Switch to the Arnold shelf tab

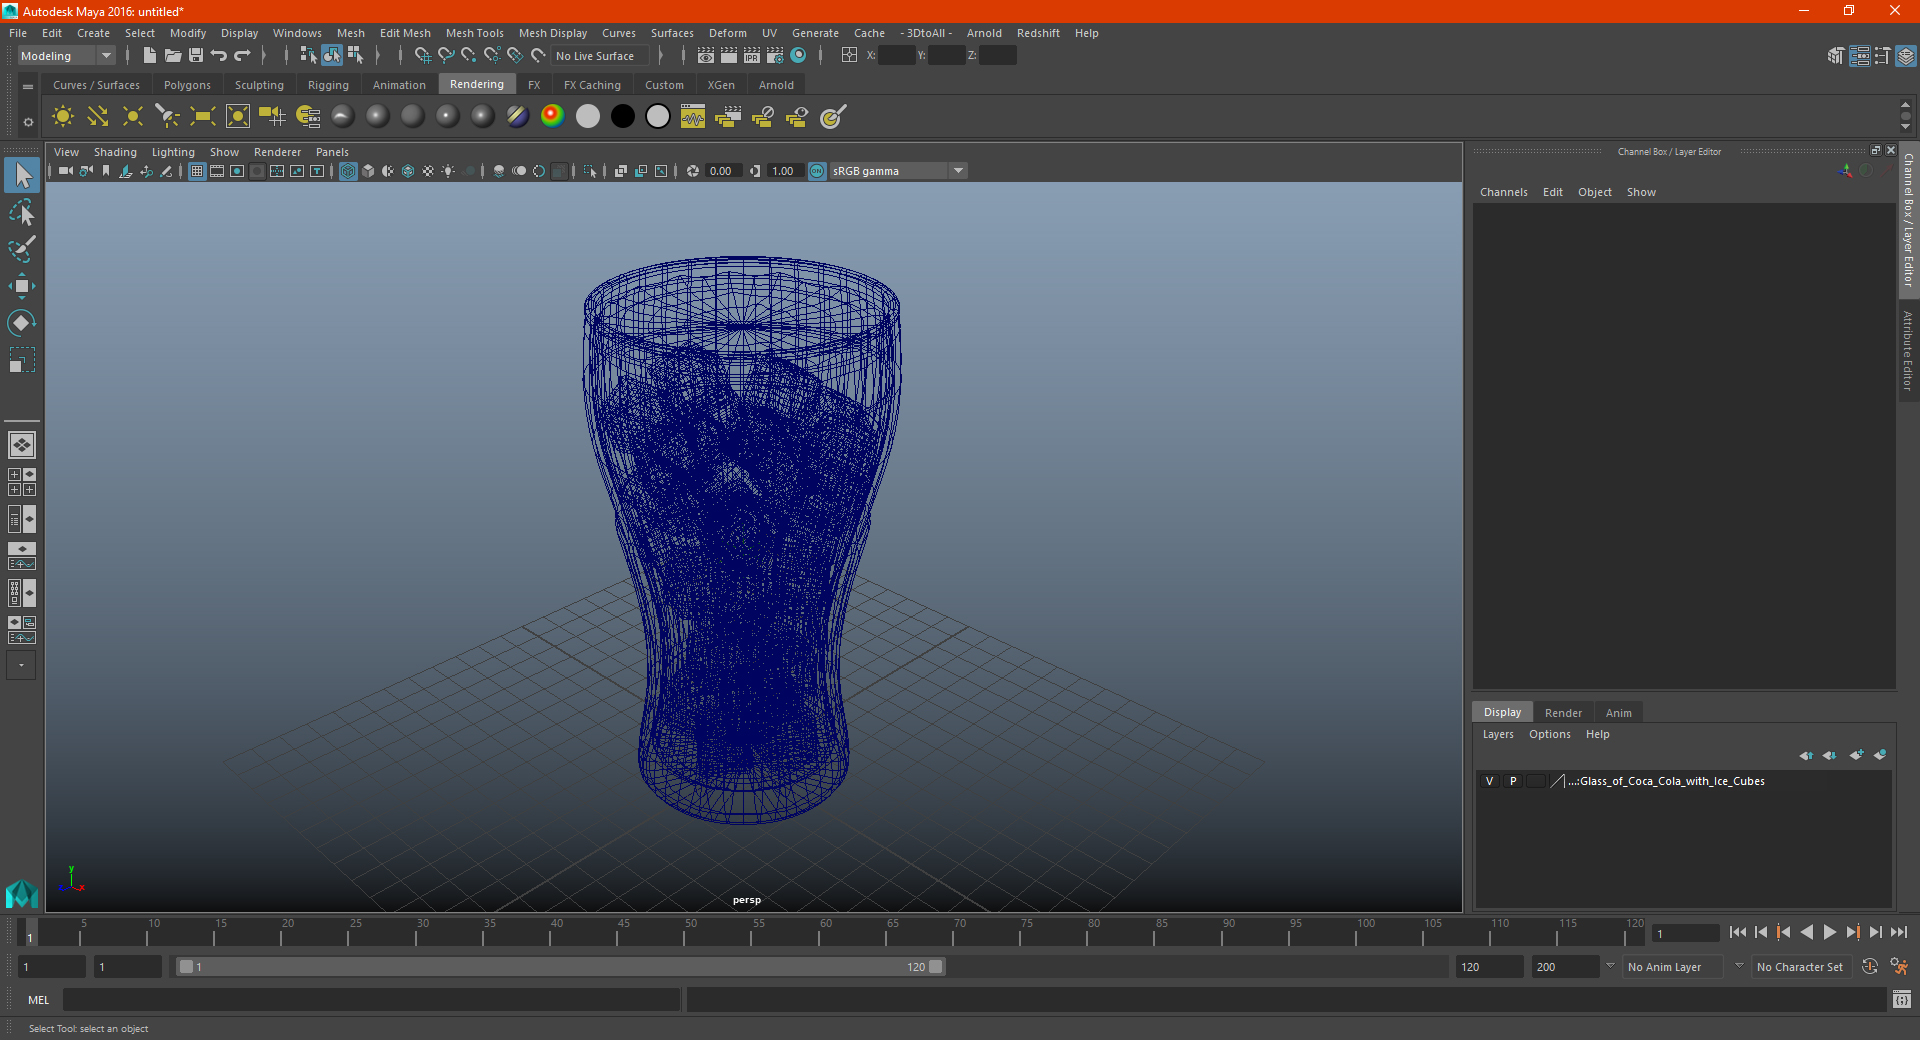(776, 85)
